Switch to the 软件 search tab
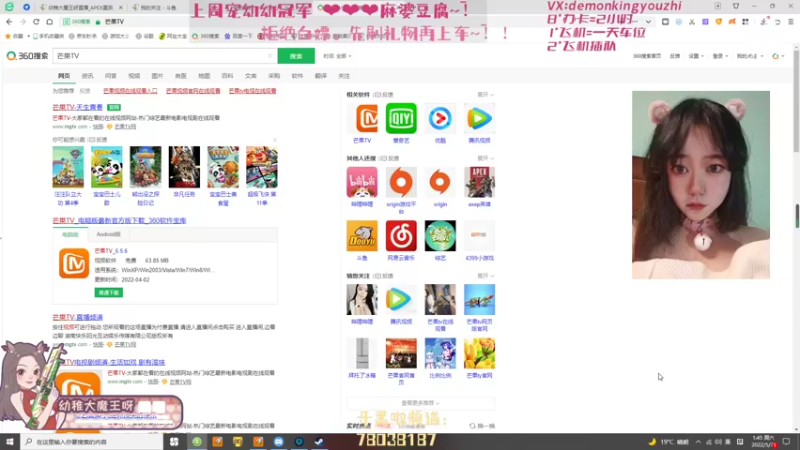Image resolution: width=800 pixels, height=450 pixels. click(297, 76)
